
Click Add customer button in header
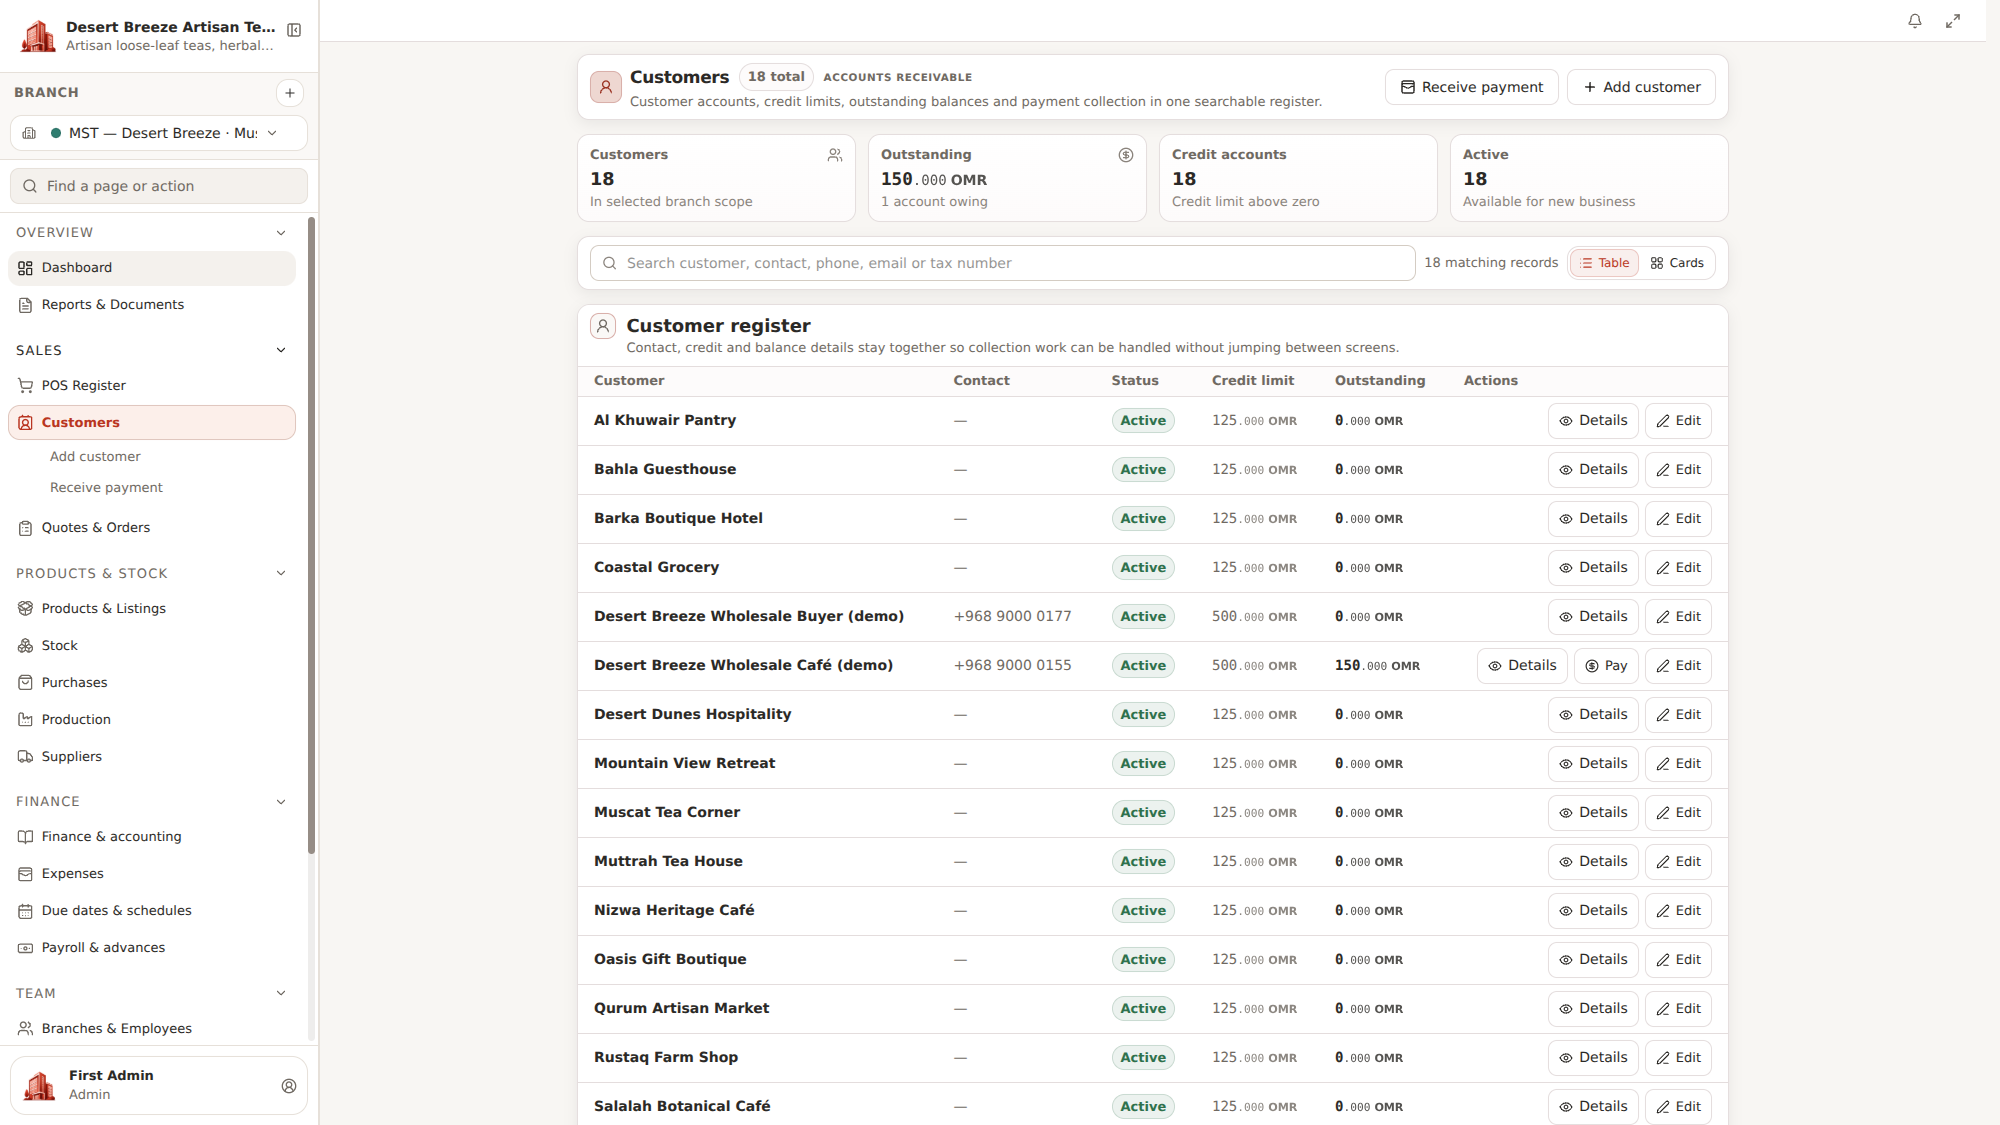[x=1641, y=87]
